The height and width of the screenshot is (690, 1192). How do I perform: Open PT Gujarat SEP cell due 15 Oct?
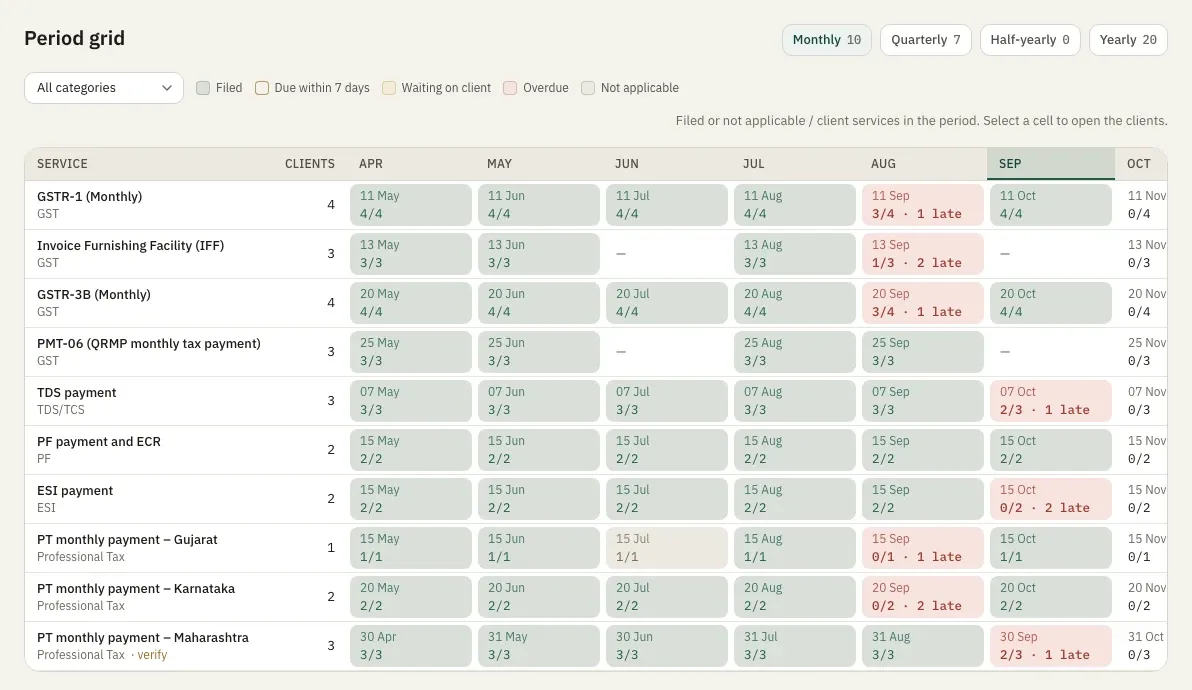[1051, 548]
